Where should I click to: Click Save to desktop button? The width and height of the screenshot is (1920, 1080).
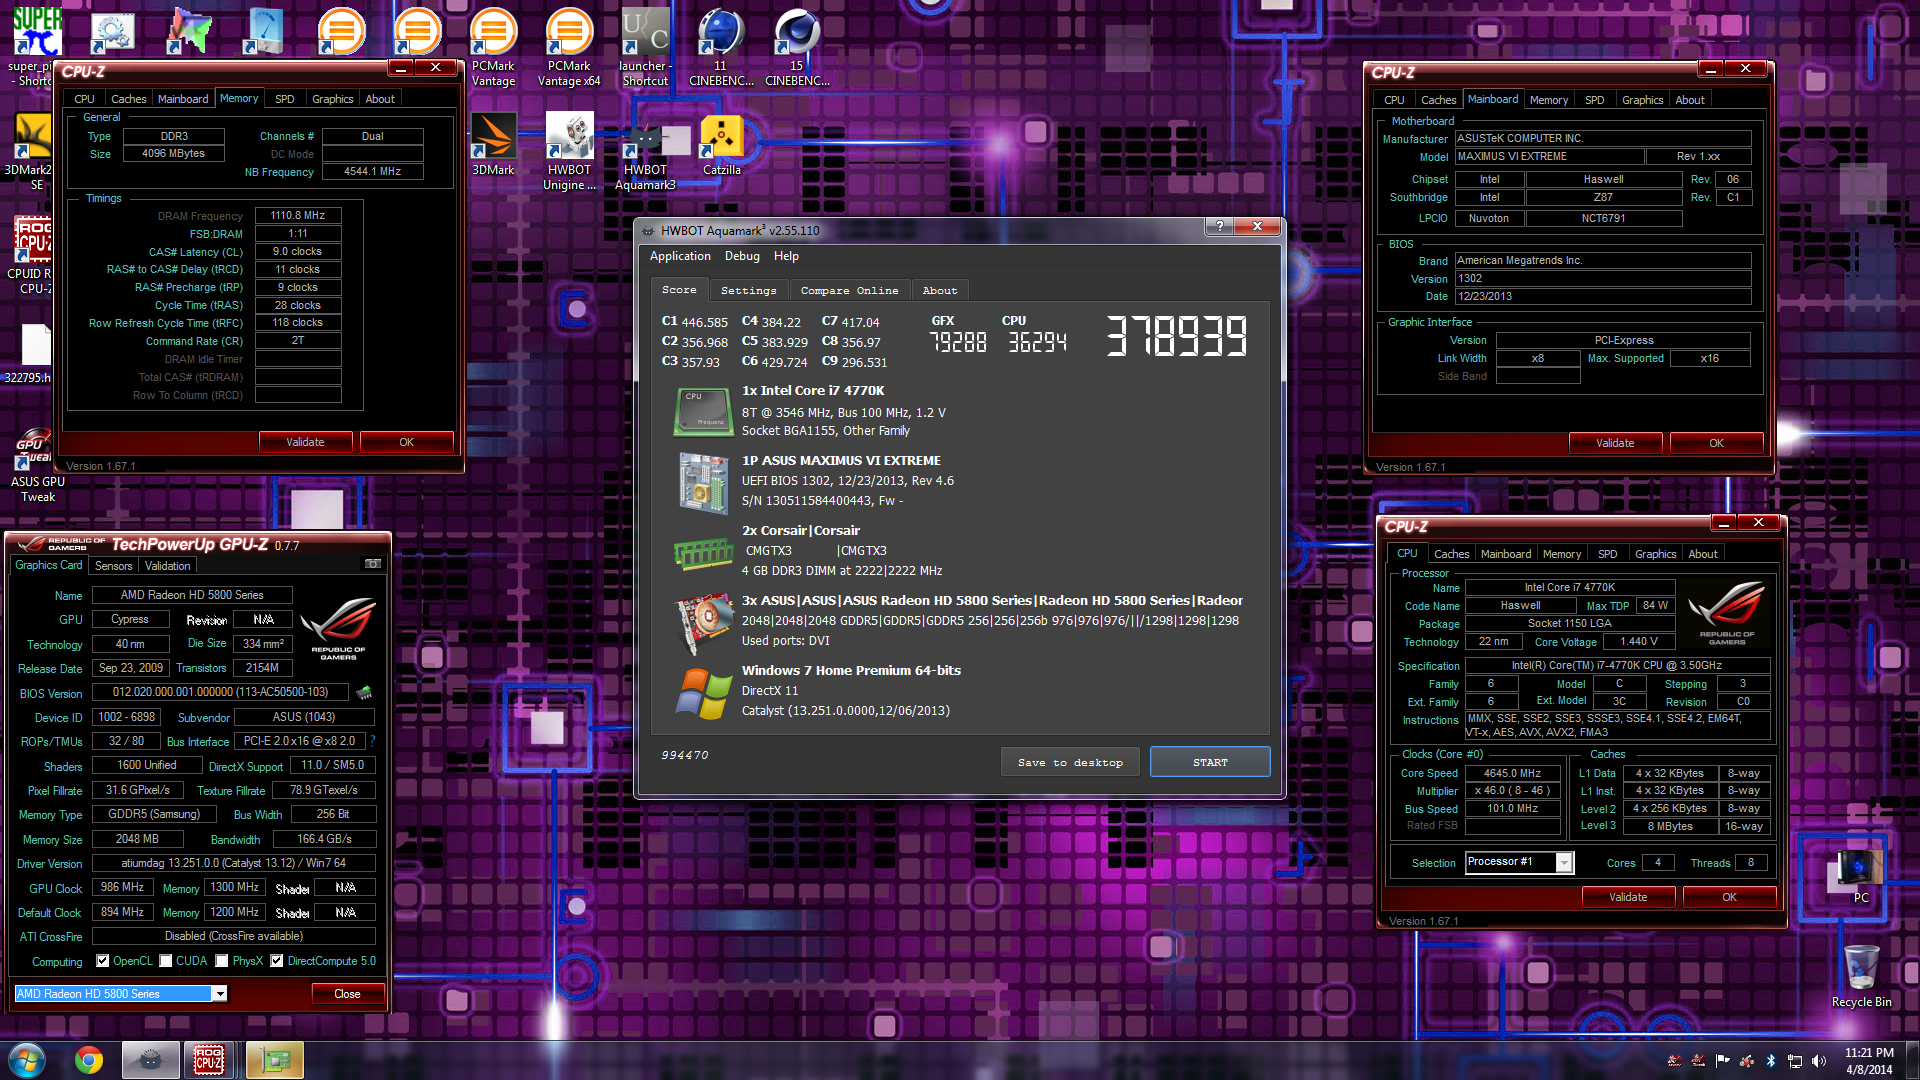point(1070,762)
